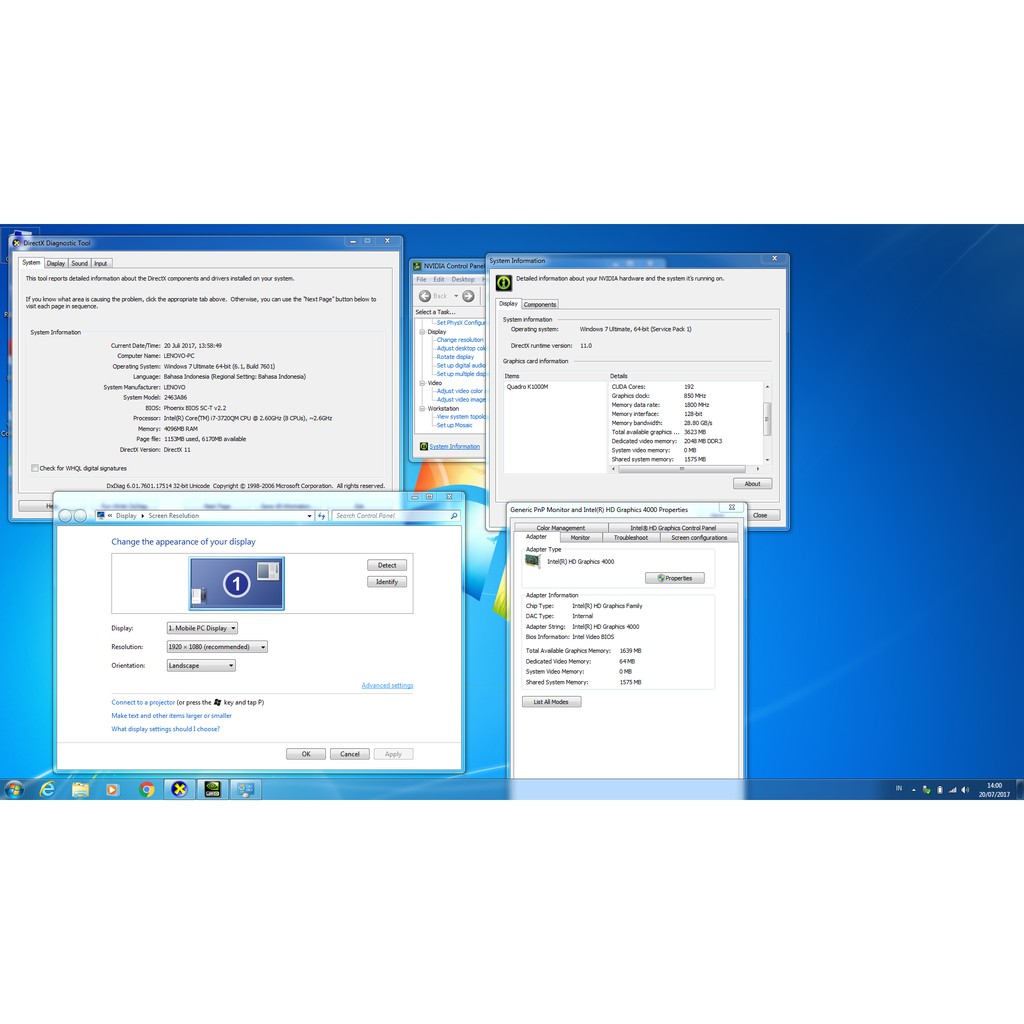Screen dimensions: 1024x1024
Task: Switch to DirectX Diagnostic taskbar icon
Action: coord(179,789)
